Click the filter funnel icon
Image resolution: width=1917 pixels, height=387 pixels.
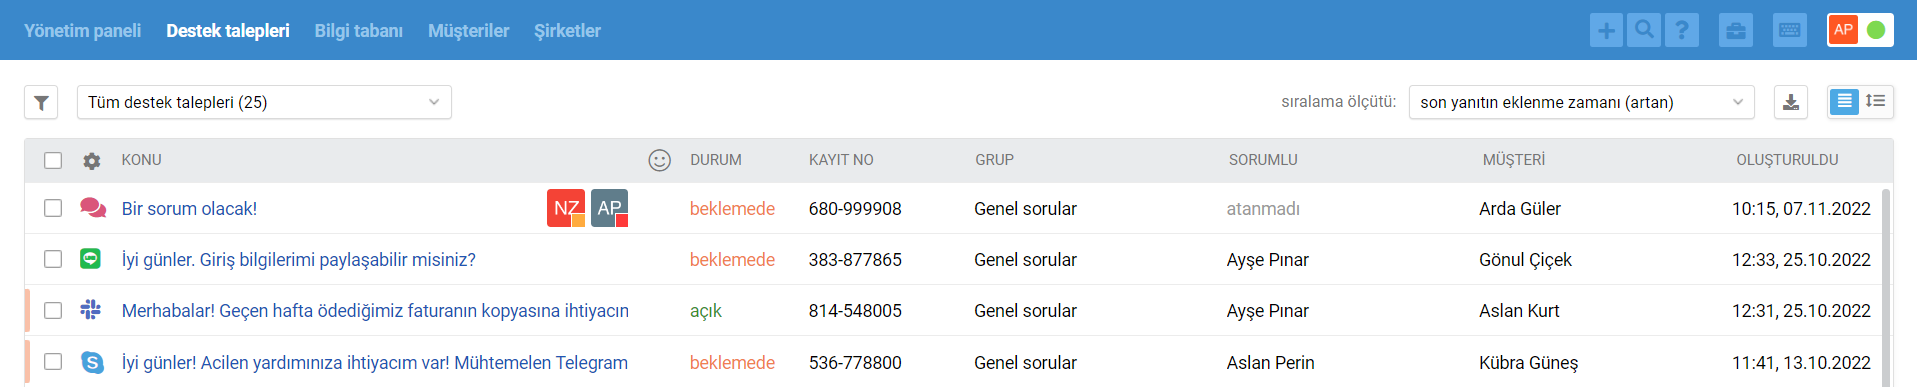[x=41, y=102]
